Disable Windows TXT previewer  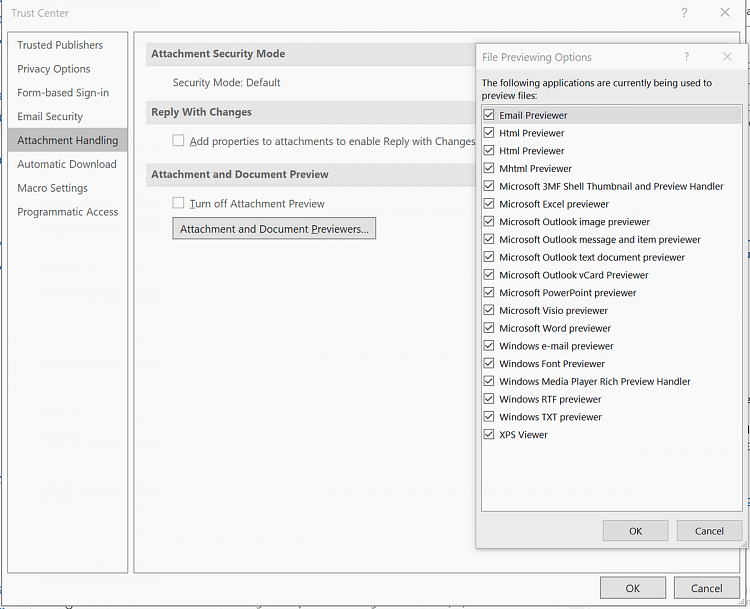point(489,416)
